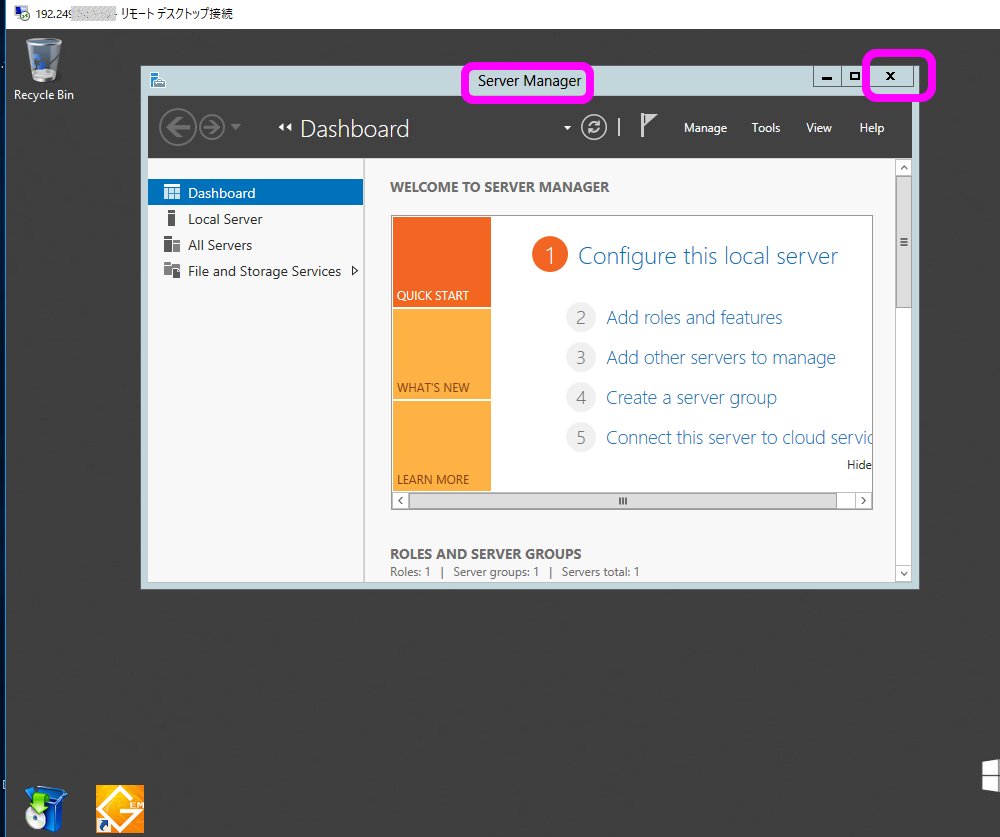Click the main pane scroll up arrow
Viewport: 1000px width, 837px height.
click(903, 168)
